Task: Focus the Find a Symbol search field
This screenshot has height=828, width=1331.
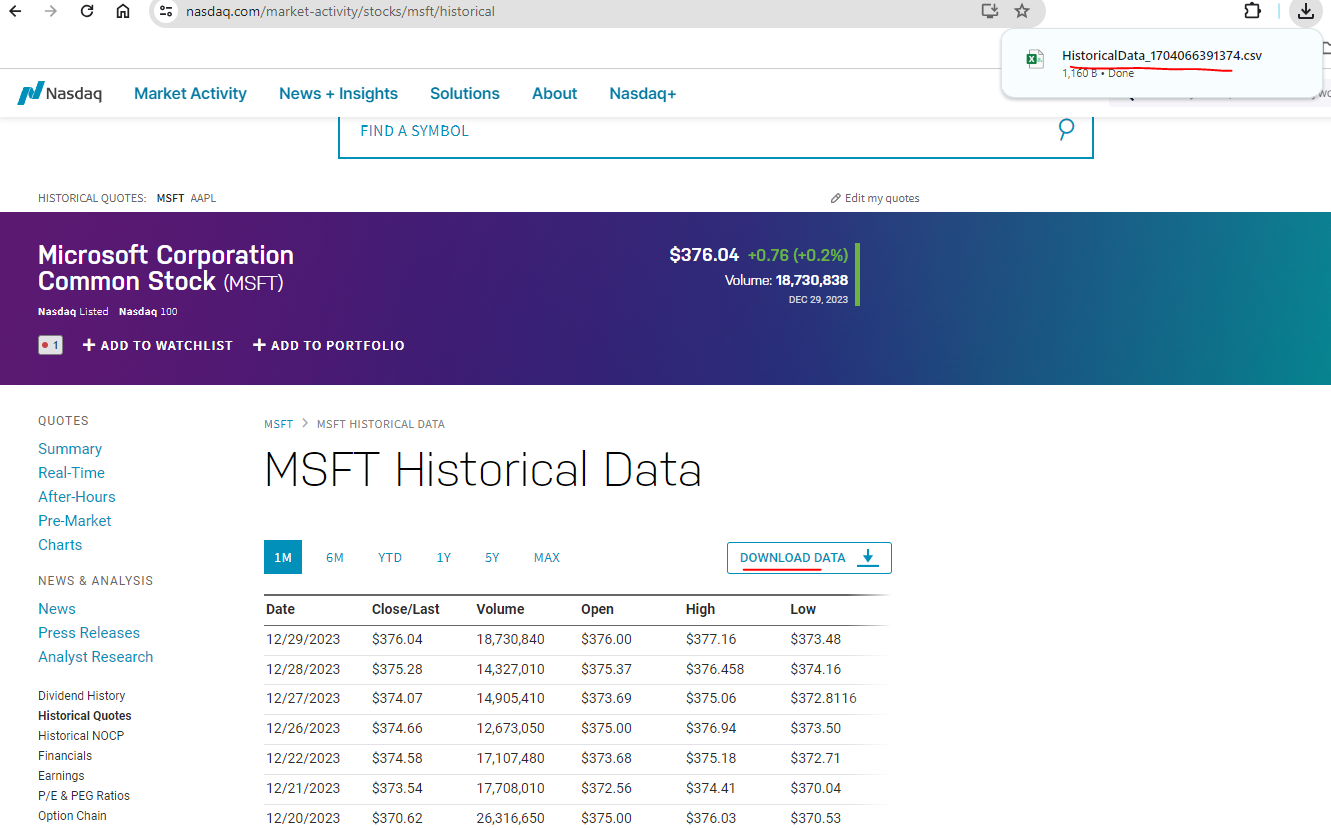Action: pyautogui.click(x=716, y=130)
